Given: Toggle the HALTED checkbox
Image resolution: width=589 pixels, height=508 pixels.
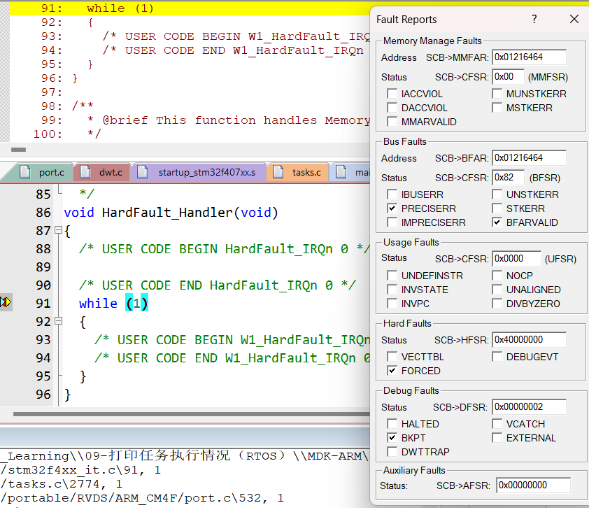Looking at the screenshot, I should click(392, 424).
